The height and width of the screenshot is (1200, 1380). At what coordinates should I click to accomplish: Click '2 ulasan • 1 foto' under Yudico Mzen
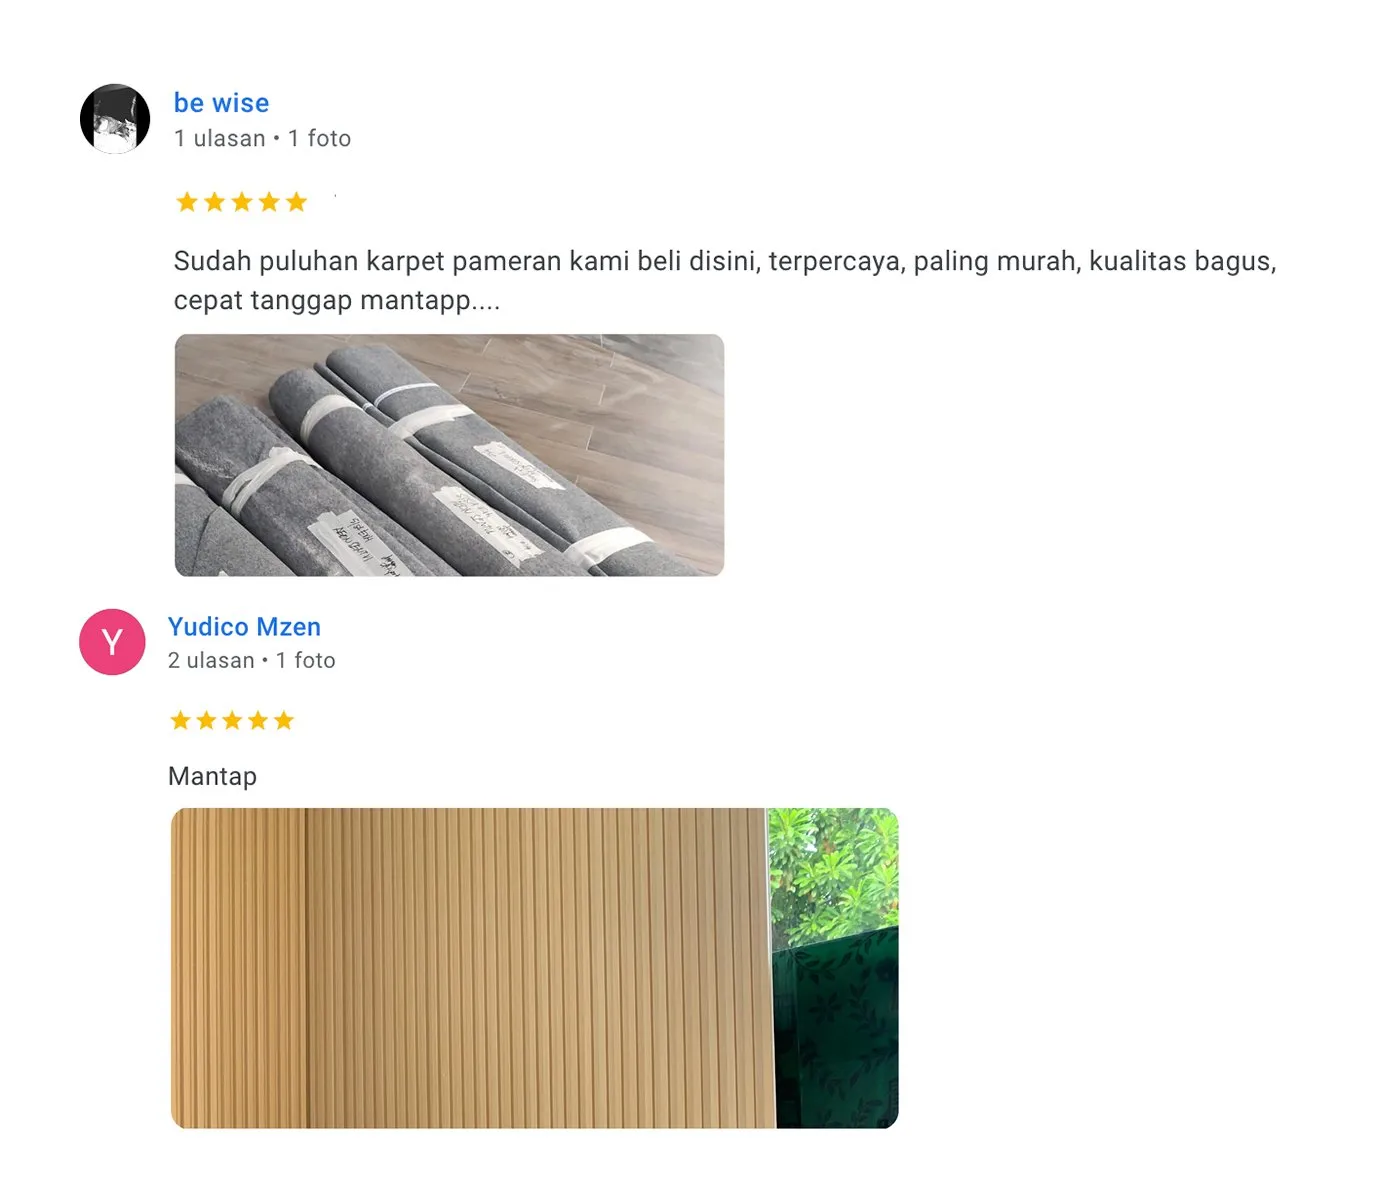coord(251,660)
